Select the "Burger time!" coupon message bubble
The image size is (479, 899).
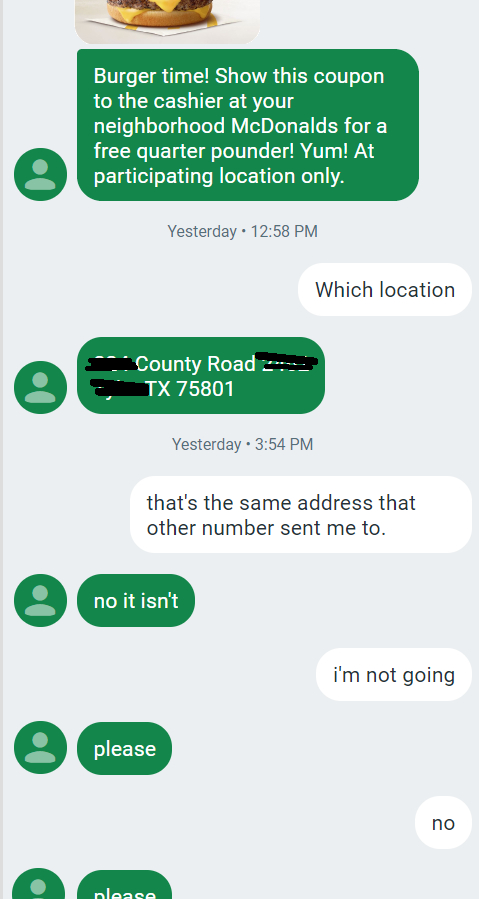pyautogui.click(x=248, y=125)
